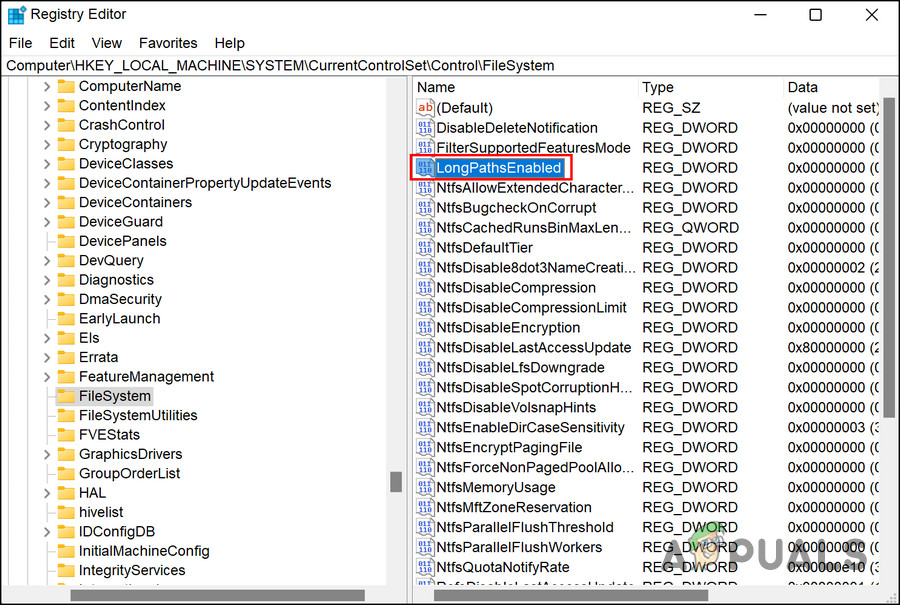This screenshot has height=605, width=900.
Task: Select the NtfsDisableLfsDowngrade value name
Action: [x=521, y=367]
